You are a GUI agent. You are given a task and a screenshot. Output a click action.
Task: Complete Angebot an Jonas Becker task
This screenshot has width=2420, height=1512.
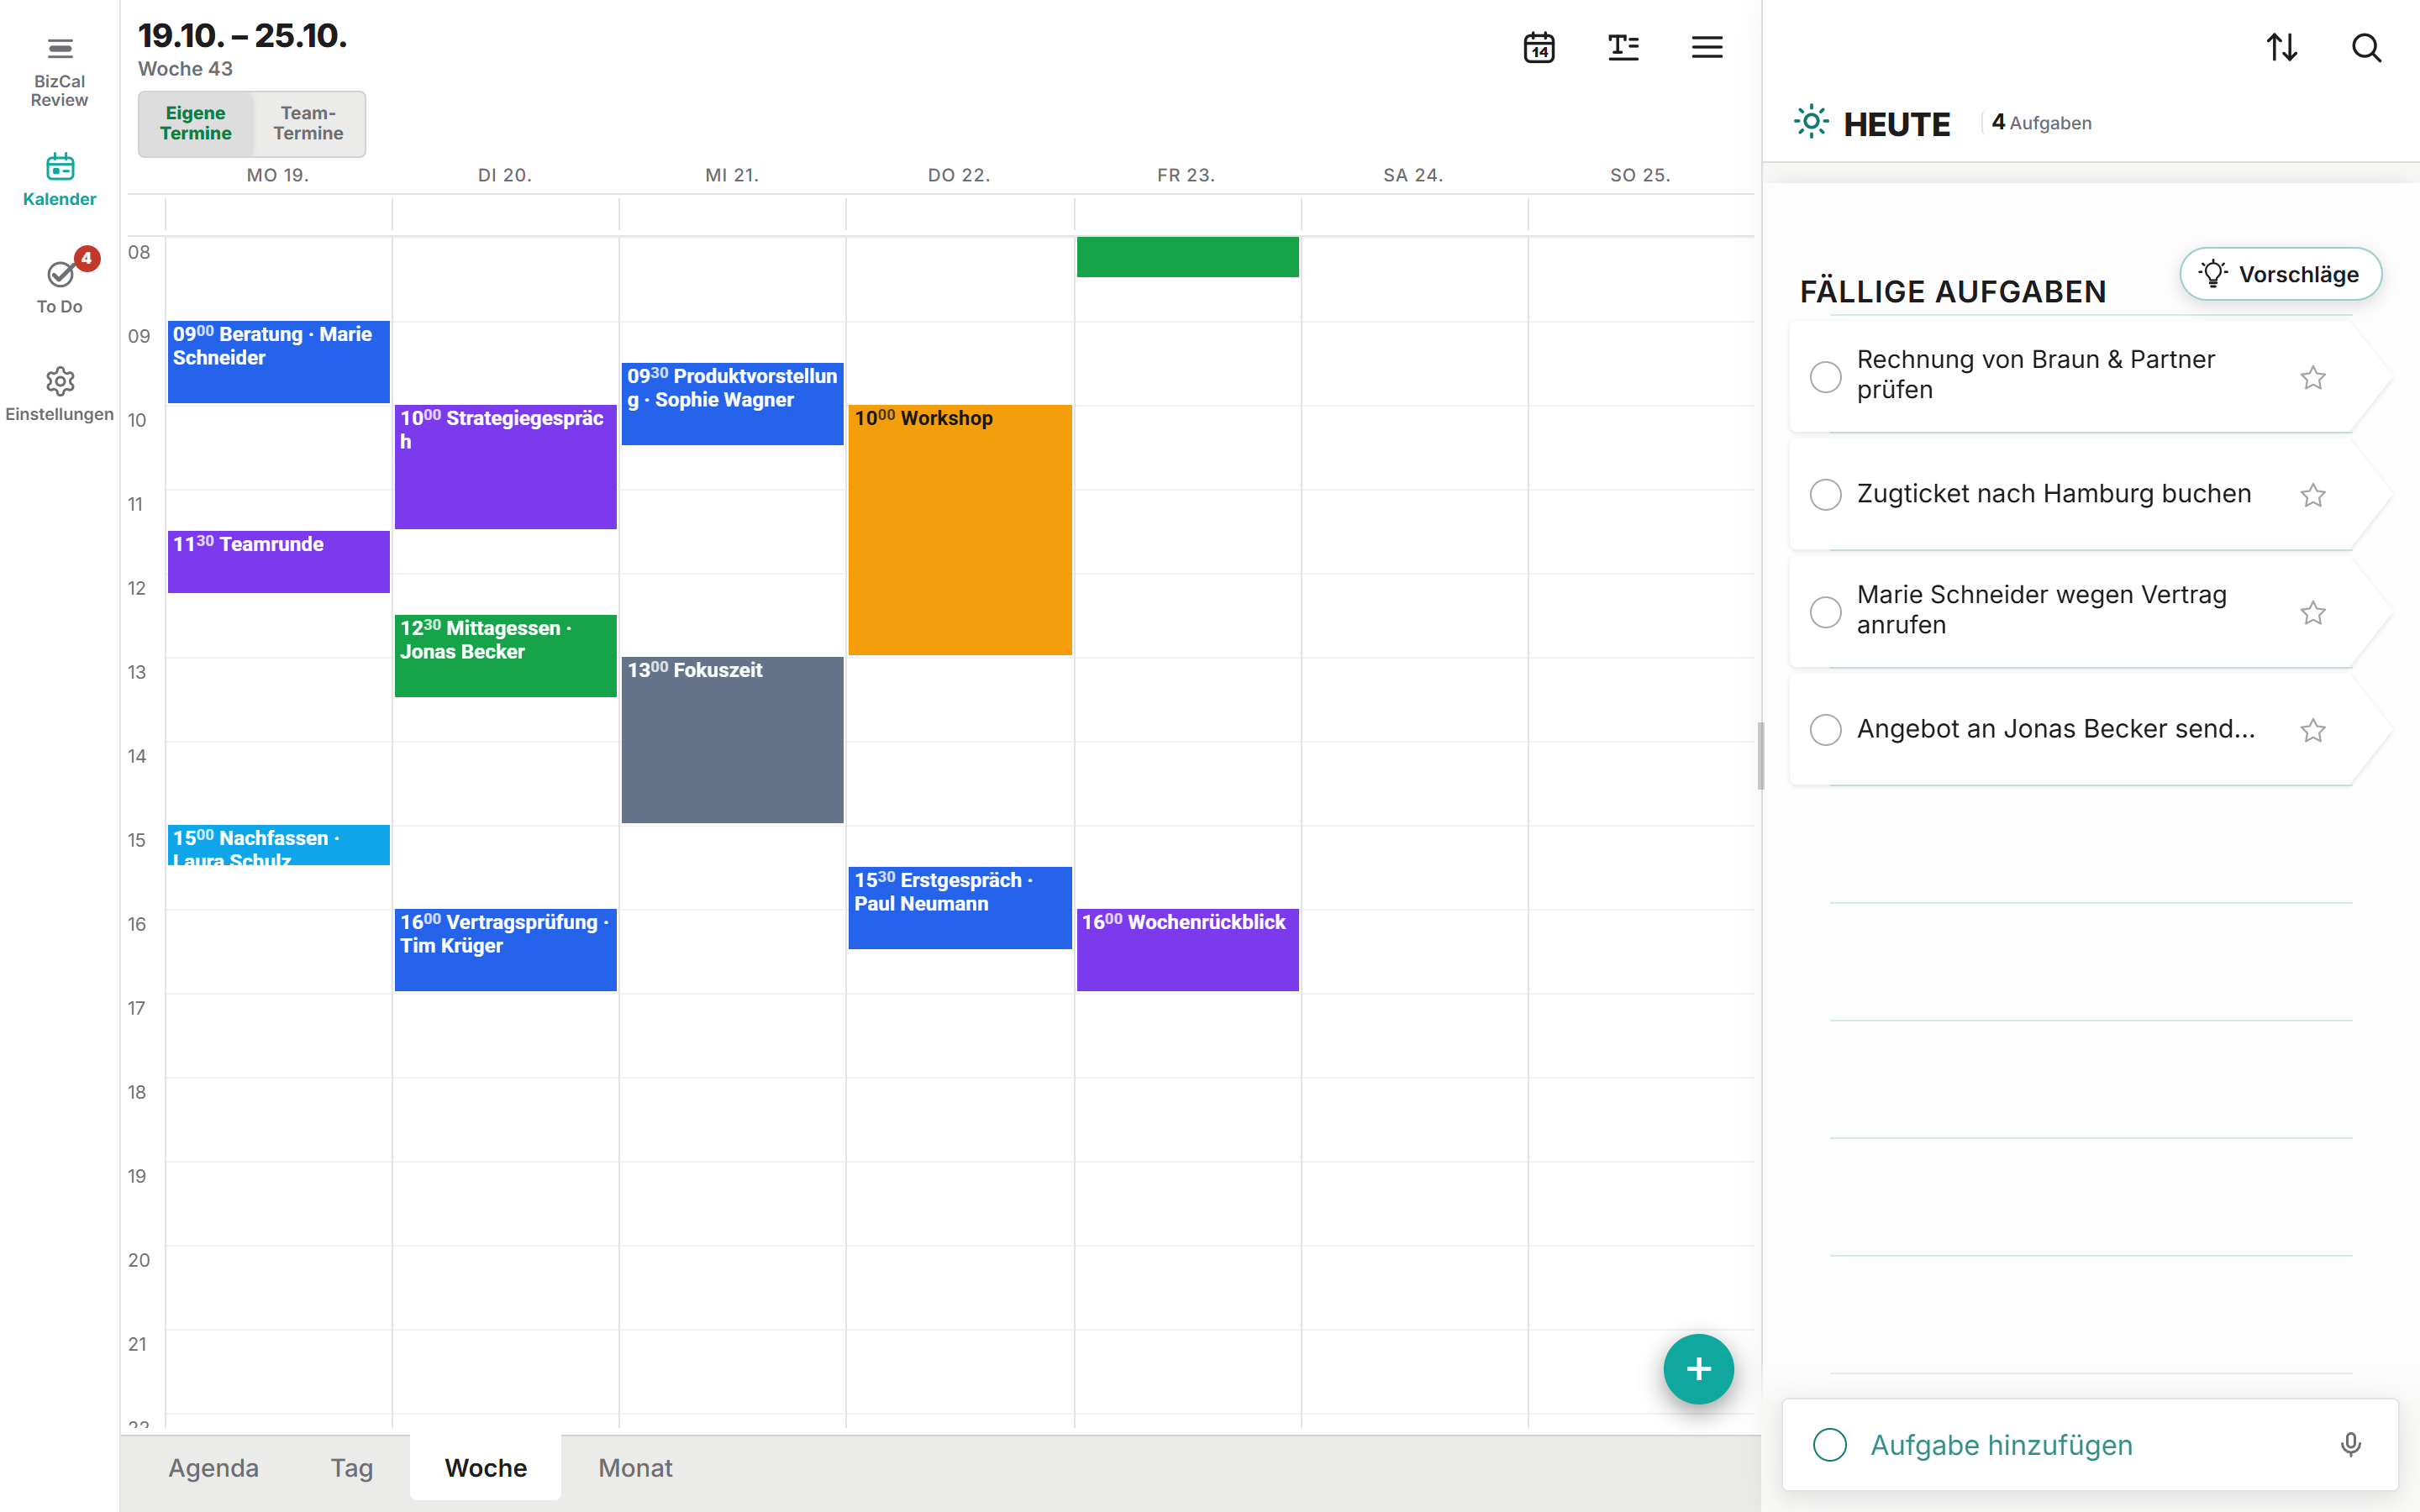[x=1826, y=729]
